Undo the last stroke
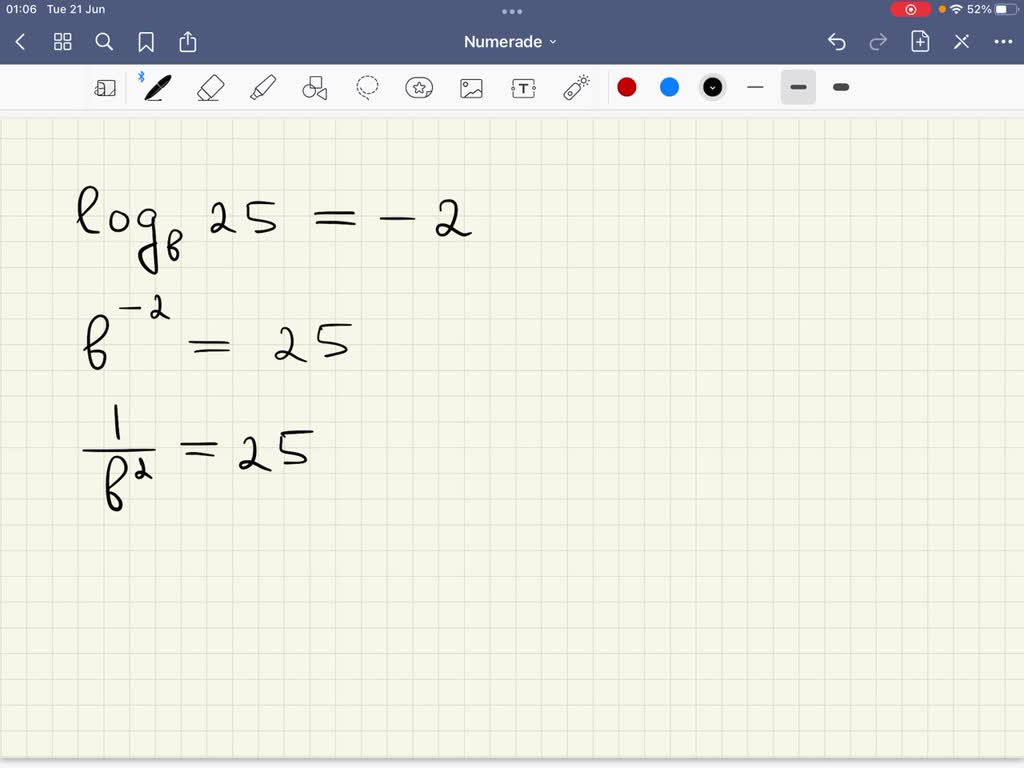Image resolution: width=1024 pixels, height=768 pixels. (837, 42)
